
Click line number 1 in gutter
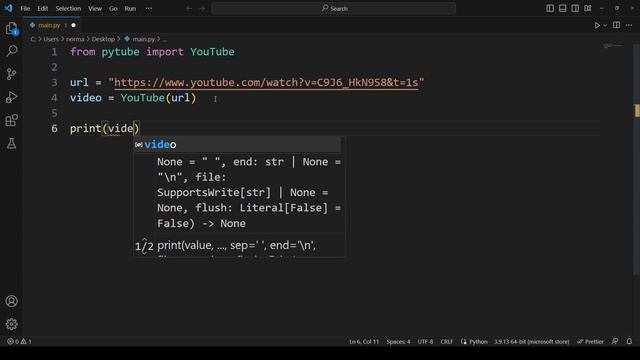(54, 52)
